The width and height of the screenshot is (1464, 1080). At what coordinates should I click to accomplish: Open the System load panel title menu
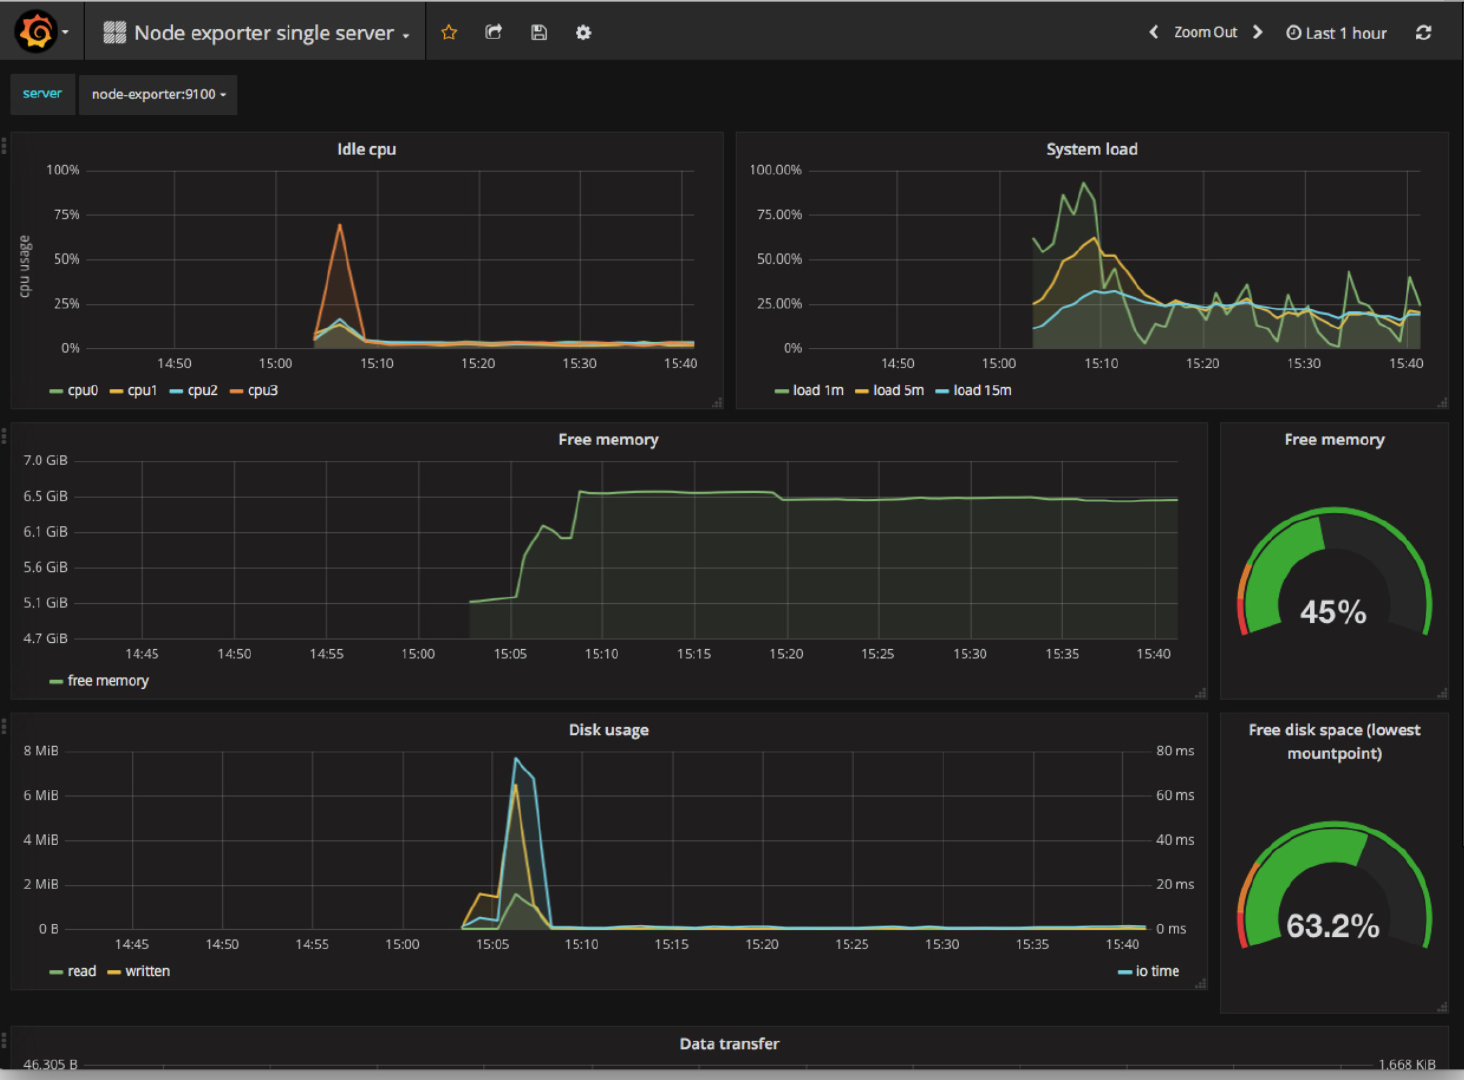point(1092,149)
